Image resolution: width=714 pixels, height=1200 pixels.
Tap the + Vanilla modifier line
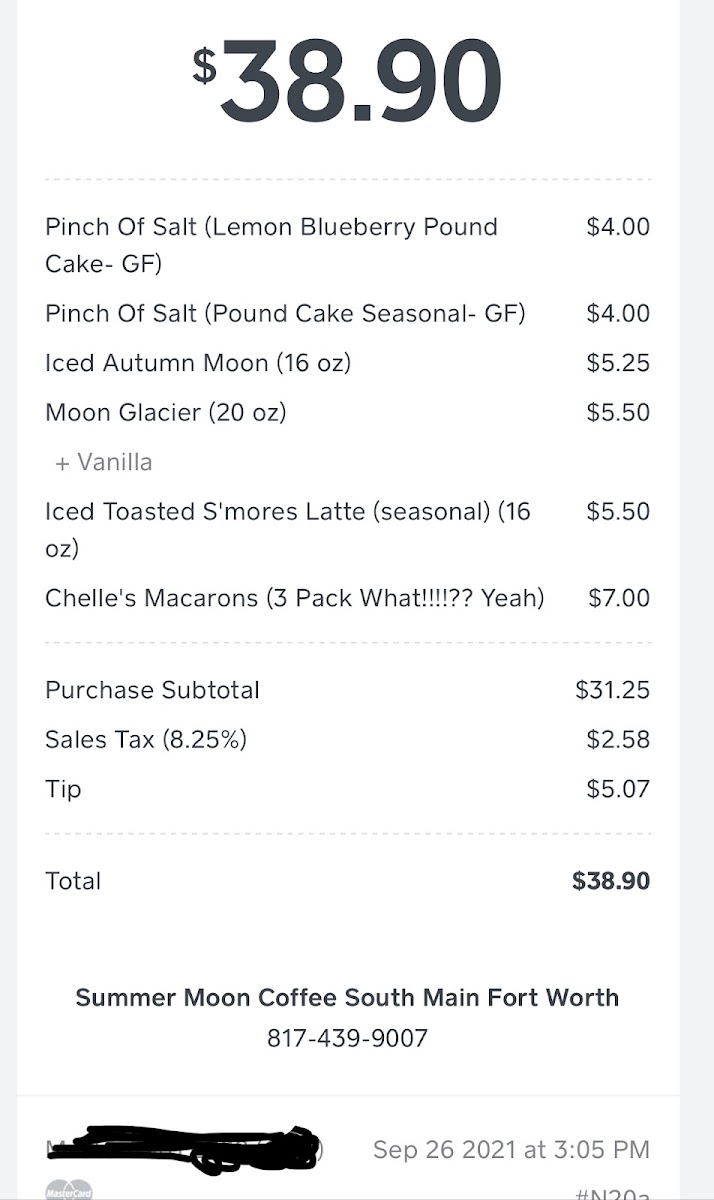104,462
